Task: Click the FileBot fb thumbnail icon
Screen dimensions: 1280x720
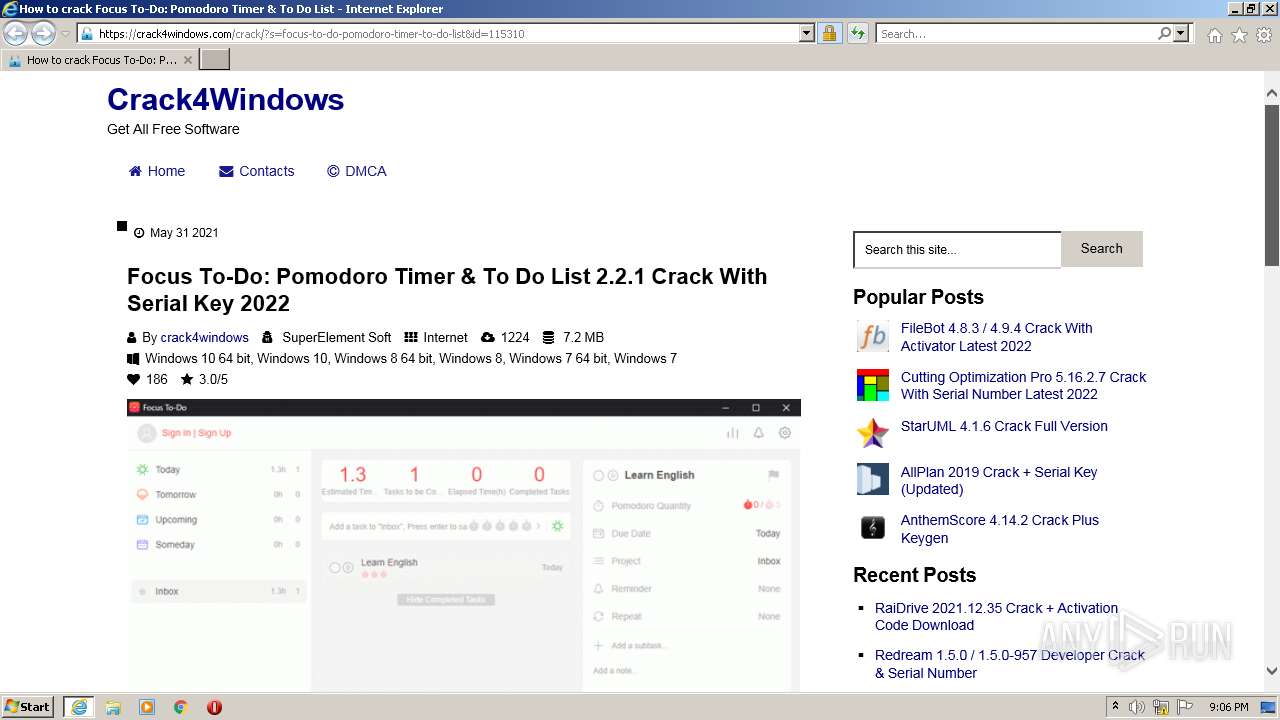Action: pos(873,337)
